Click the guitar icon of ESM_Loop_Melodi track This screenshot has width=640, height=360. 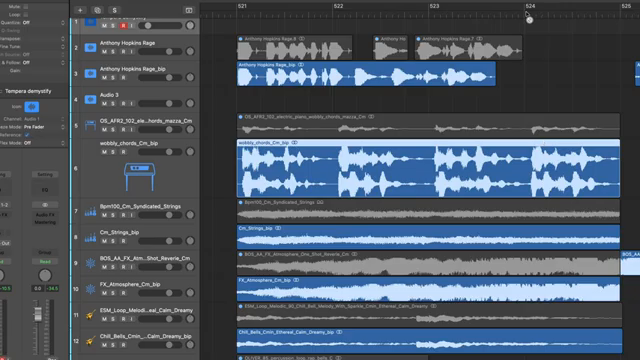[90, 315]
